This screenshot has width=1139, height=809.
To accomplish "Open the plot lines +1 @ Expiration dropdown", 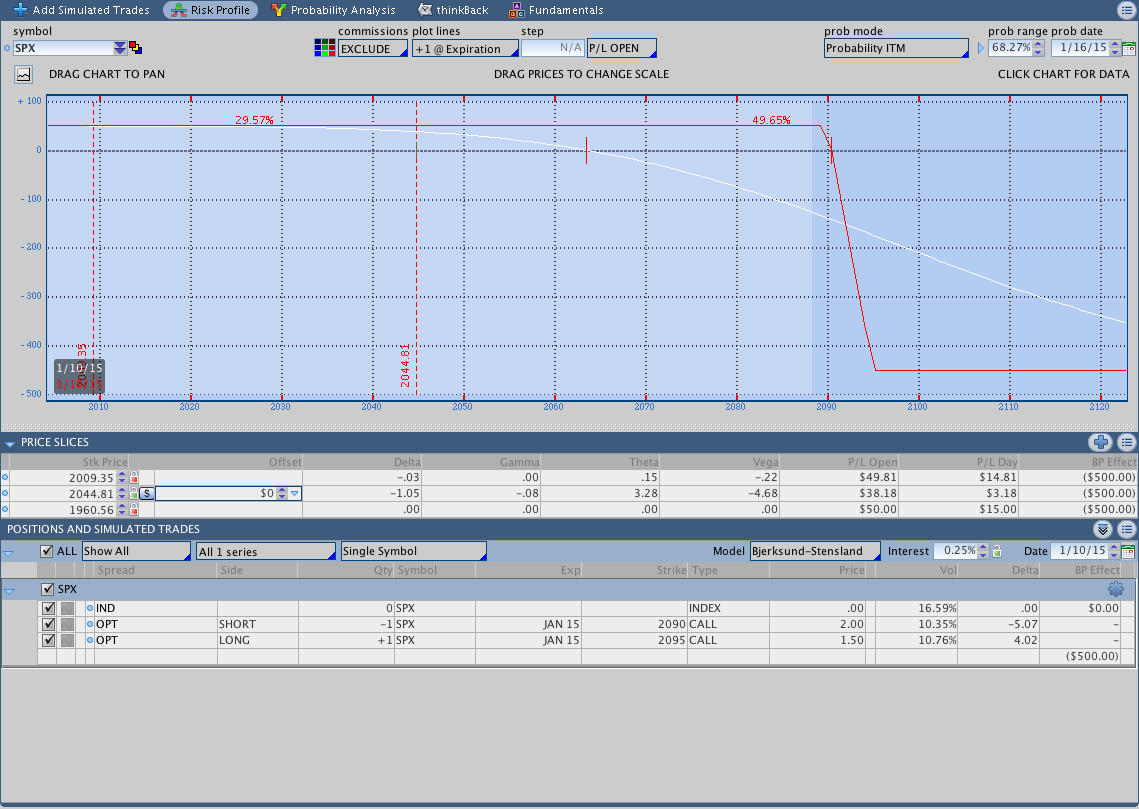I will click(465, 49).
